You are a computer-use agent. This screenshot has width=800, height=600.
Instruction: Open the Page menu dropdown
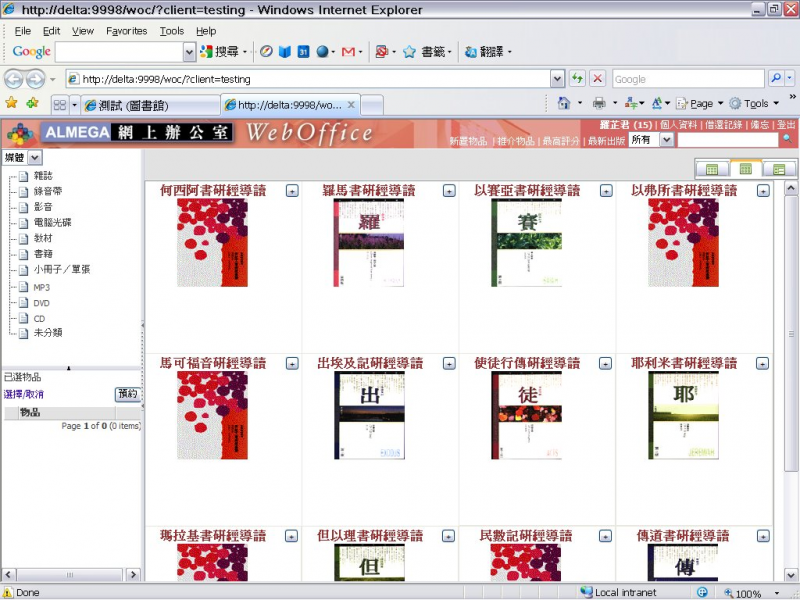point(700,104)
